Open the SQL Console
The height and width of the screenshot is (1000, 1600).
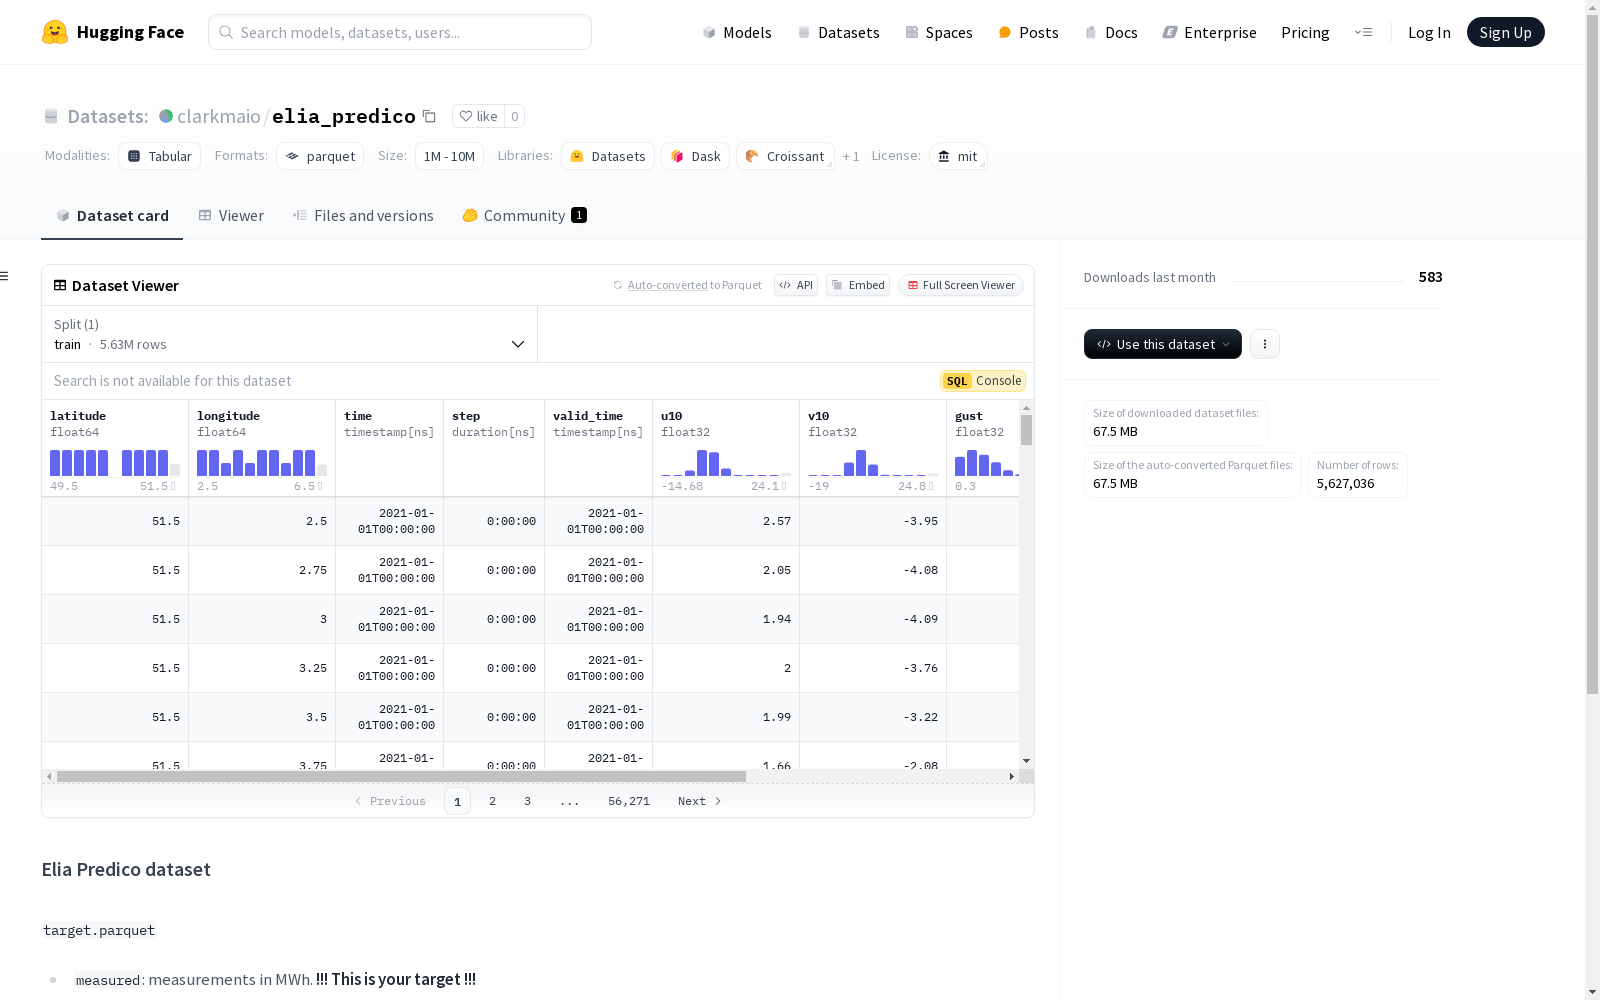click(x=983, y=381)
